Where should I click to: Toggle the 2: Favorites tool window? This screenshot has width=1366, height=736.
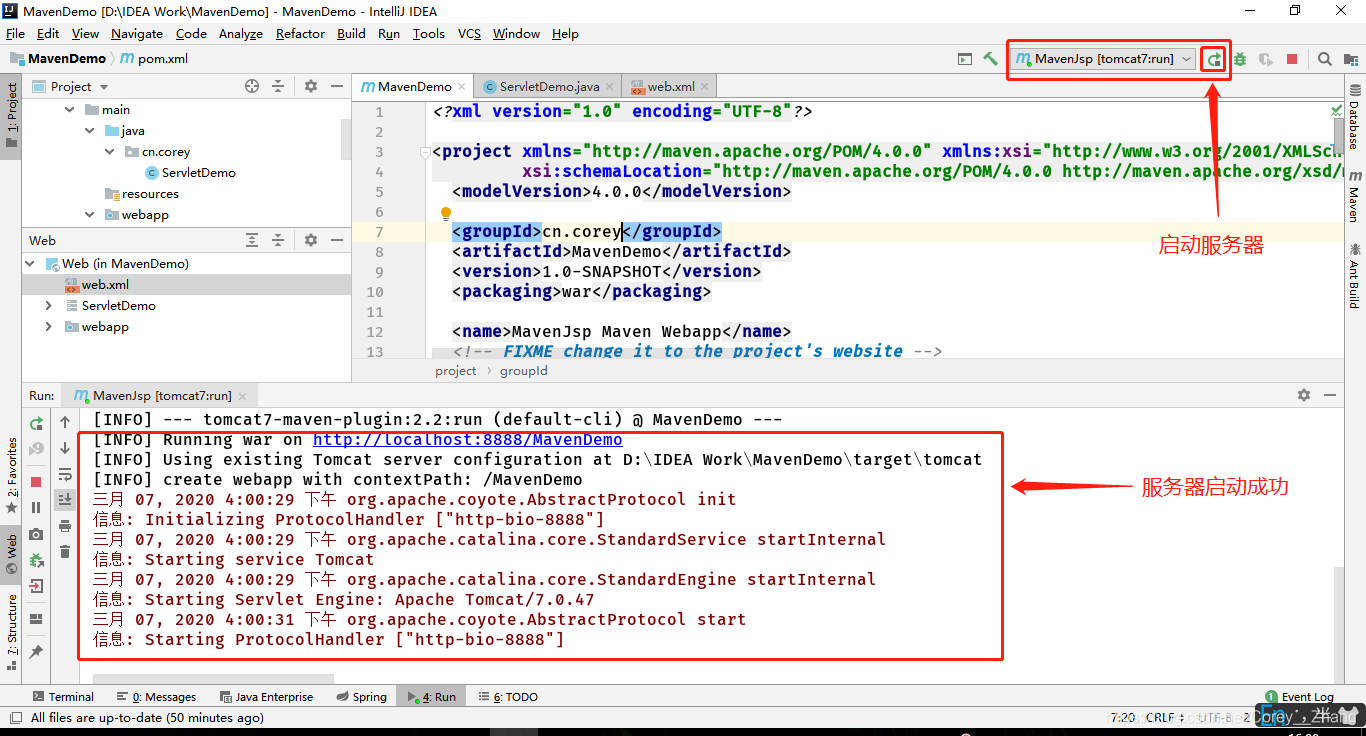point(11,475)
